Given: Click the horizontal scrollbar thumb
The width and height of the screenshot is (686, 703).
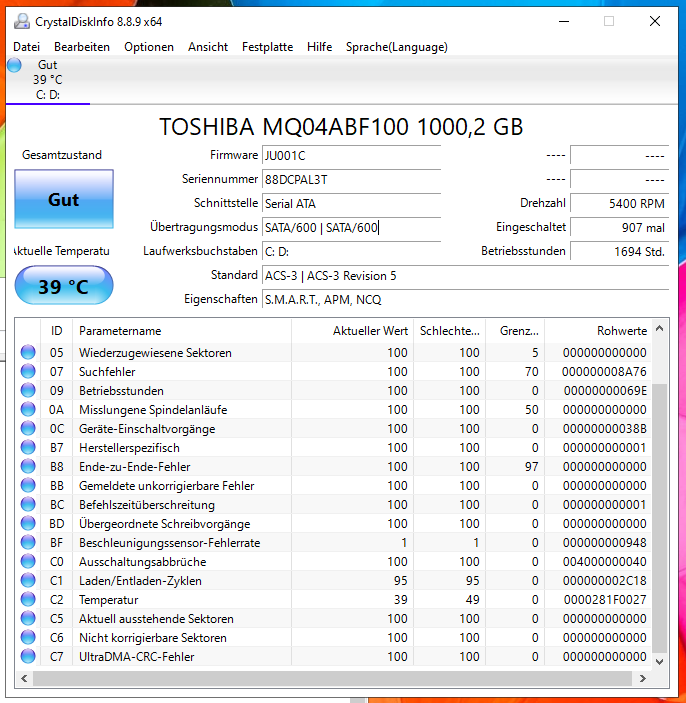Looking at the screenshot, I should pyautogui.click(x=332, y=678).
